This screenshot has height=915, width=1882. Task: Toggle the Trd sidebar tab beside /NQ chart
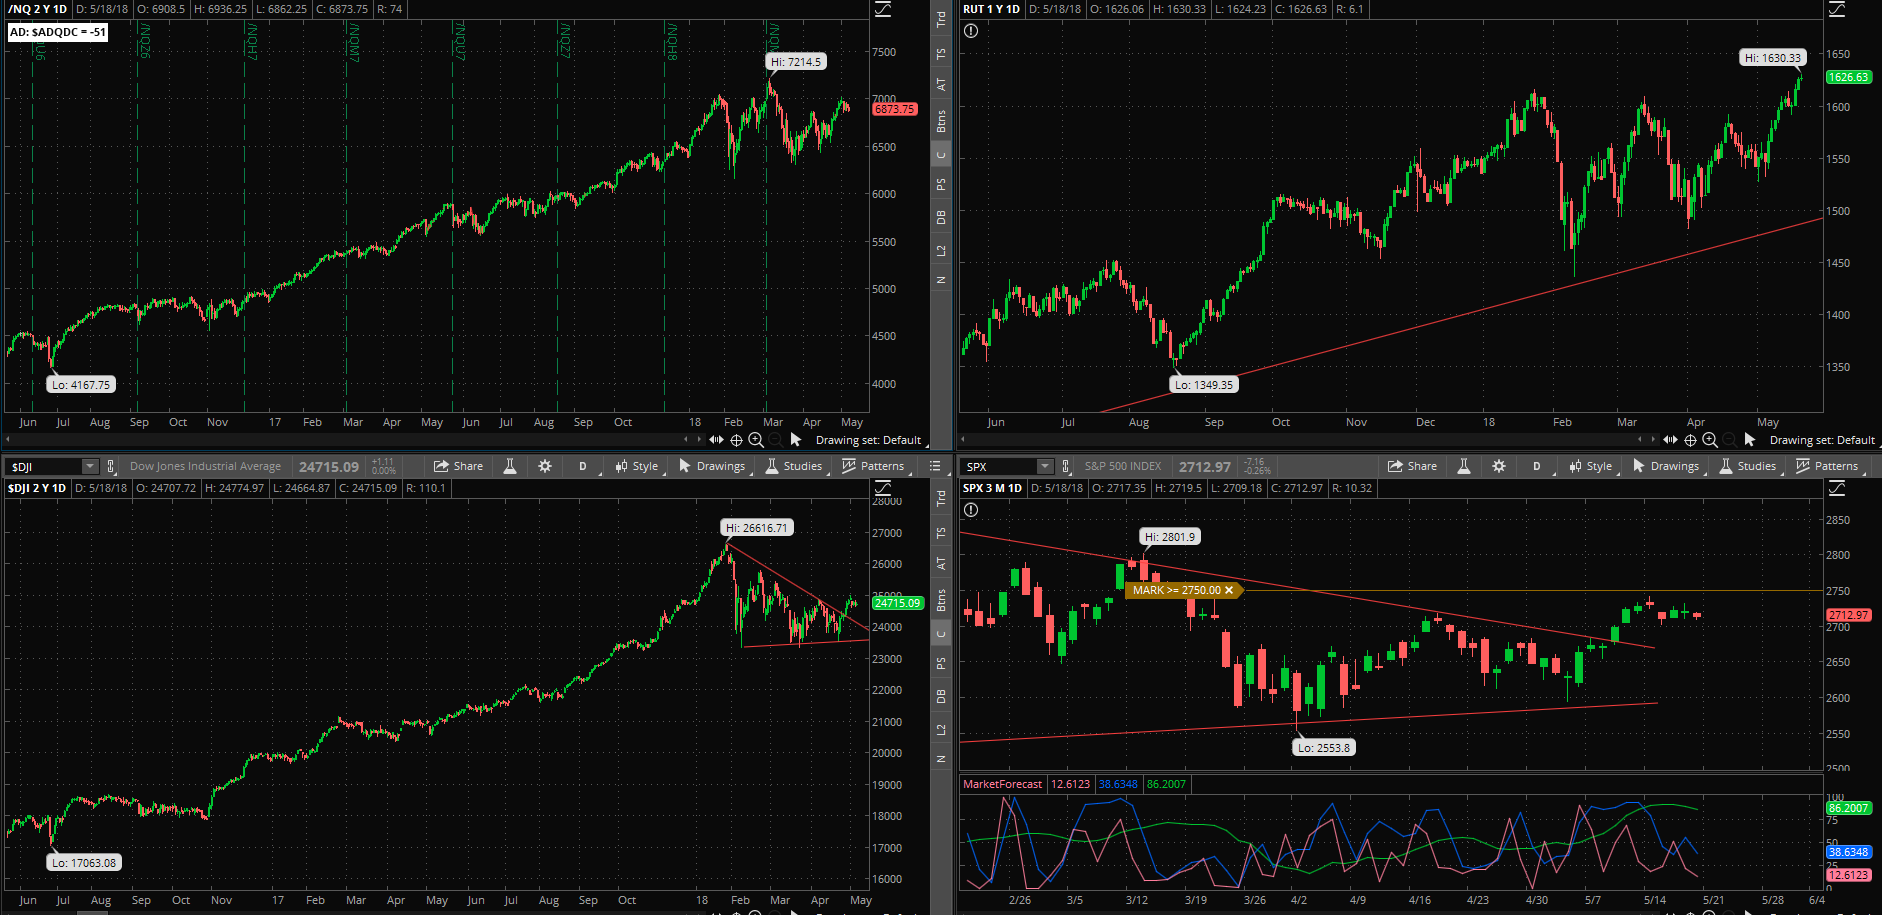click(x=941, y=19)
